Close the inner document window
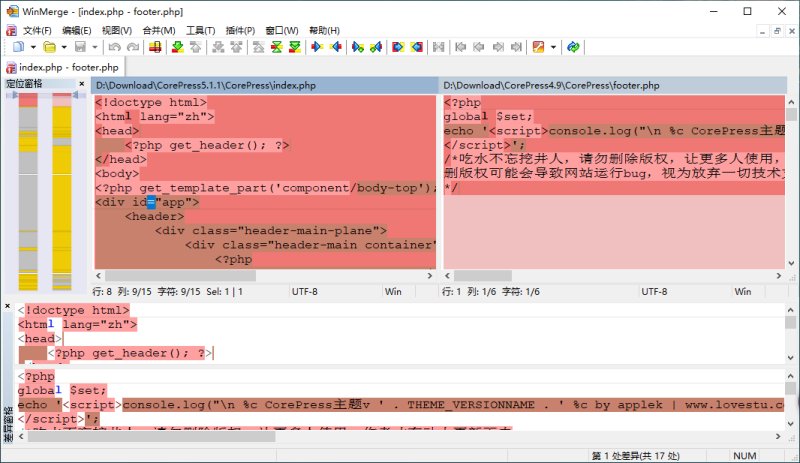Screen dimensions: 800x463 [792, 31]
